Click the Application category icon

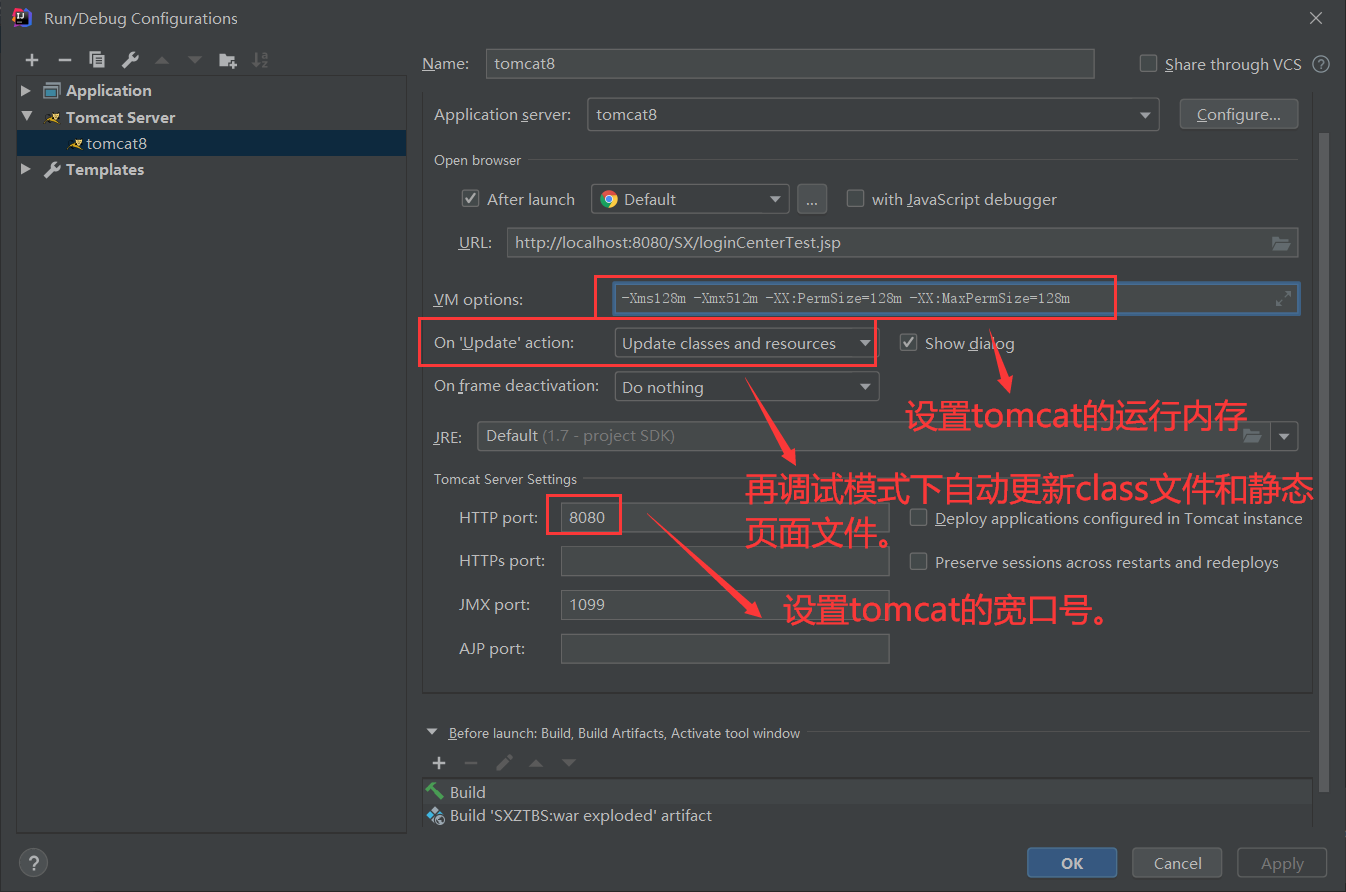pos(53,90)
